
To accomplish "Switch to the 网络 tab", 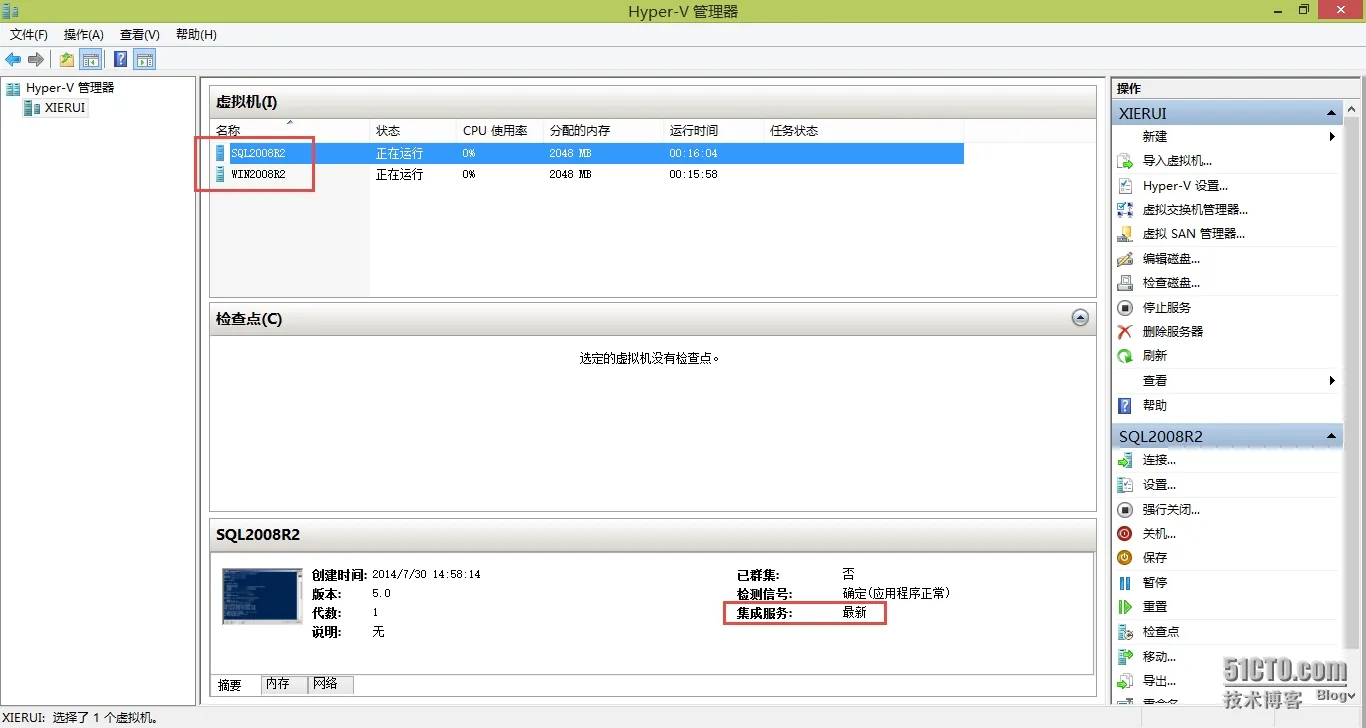I will coord(331,684).
